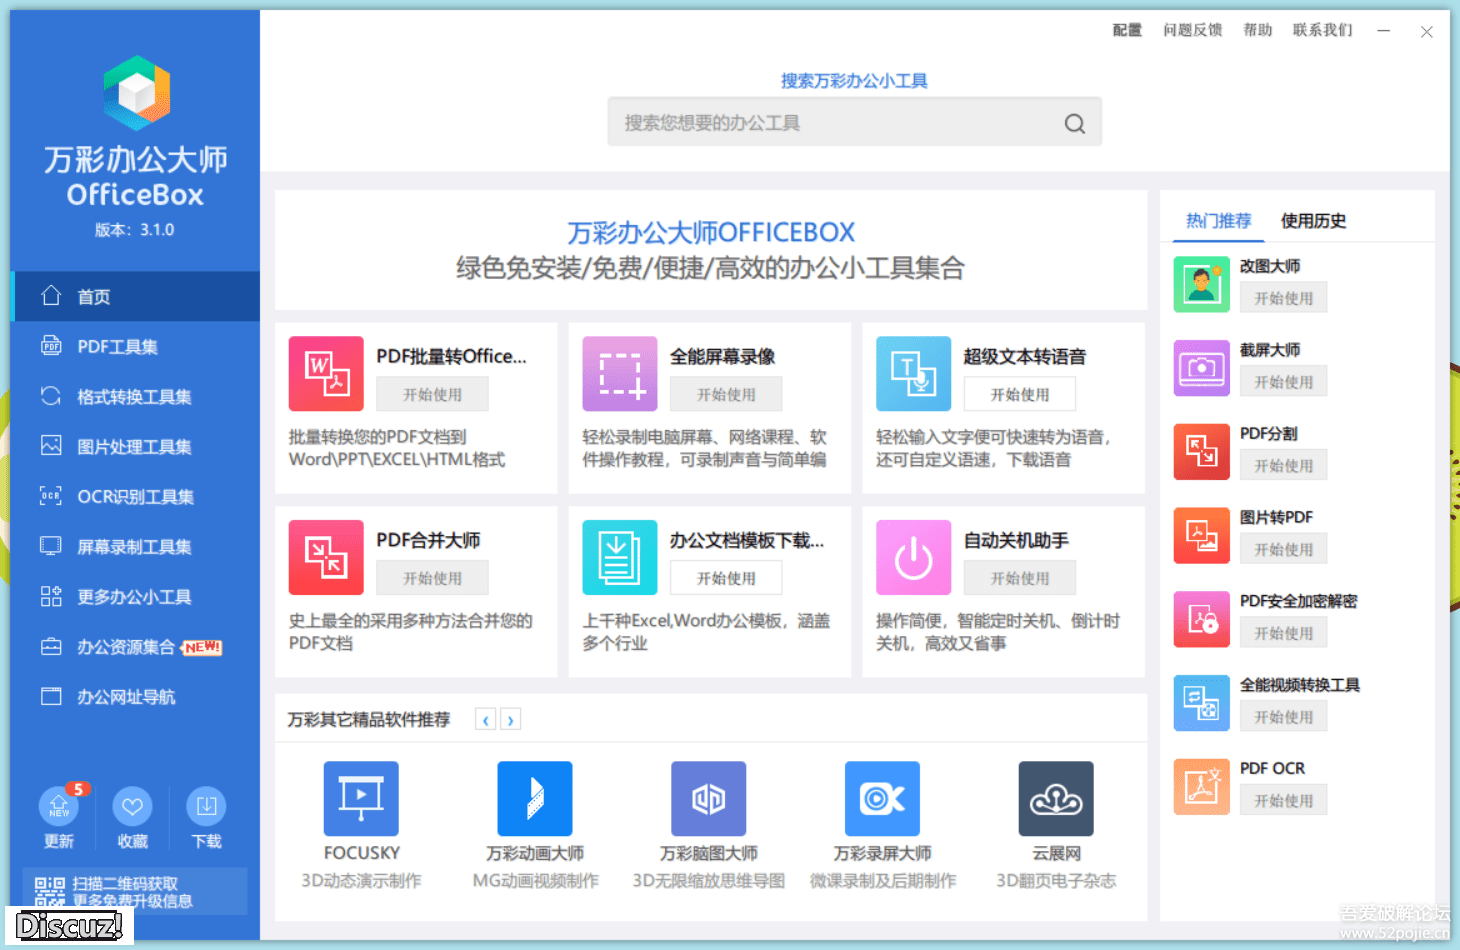
Task: Click 开始使用 under 改图大师
Action: [x=1284, y=298]
